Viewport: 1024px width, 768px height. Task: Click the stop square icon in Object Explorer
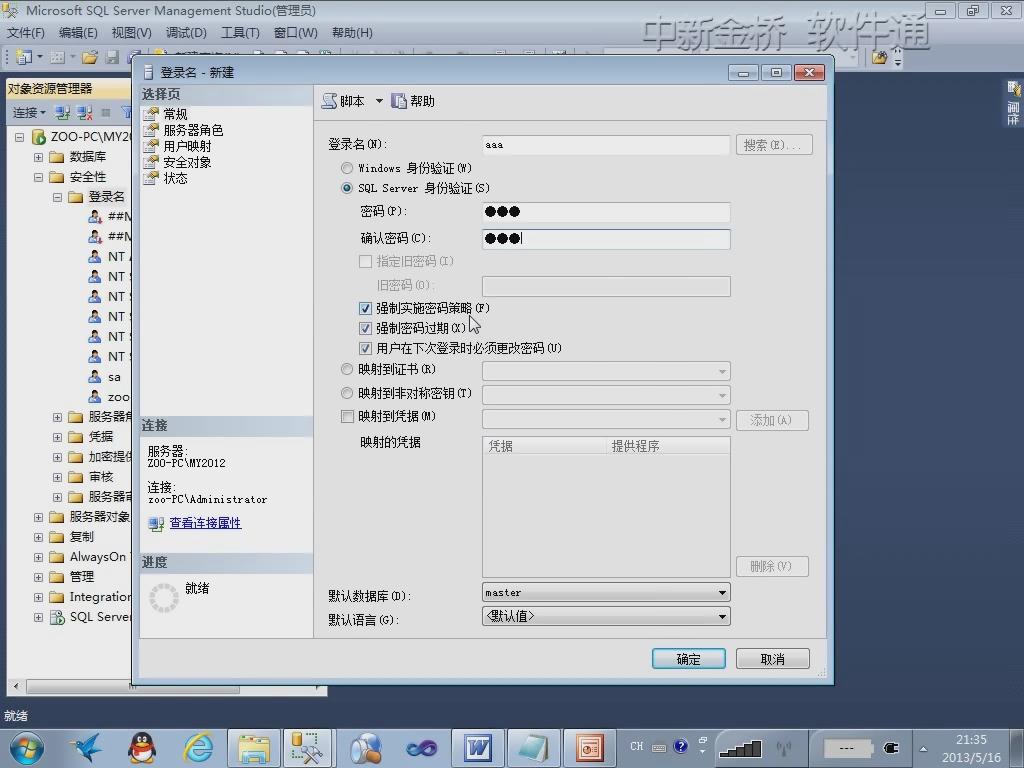pos(105,113)
